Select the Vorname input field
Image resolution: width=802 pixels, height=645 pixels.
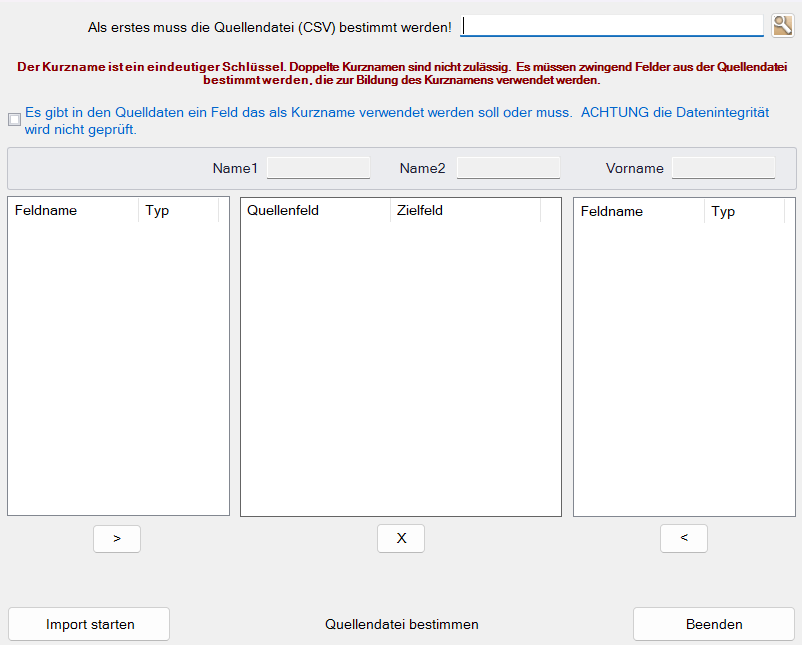[x=723, y=167]
